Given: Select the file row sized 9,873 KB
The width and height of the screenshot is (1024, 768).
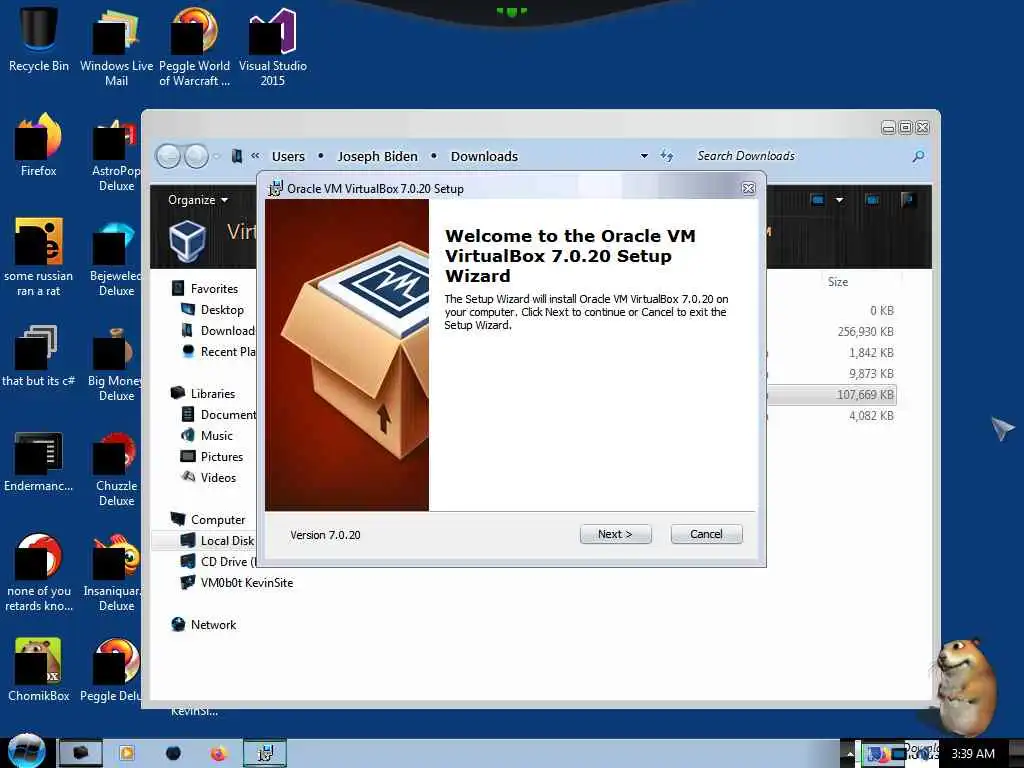Looking at the screenshot, I should click(871, 374).
